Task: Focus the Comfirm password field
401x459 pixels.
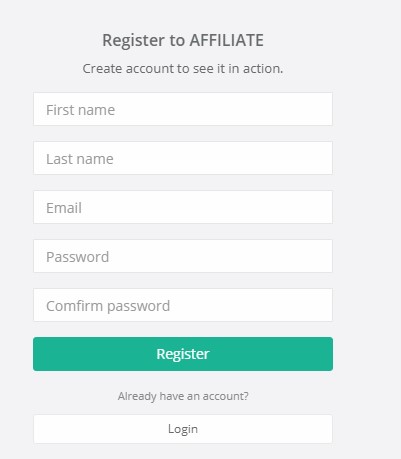Action: coord(183,305)
